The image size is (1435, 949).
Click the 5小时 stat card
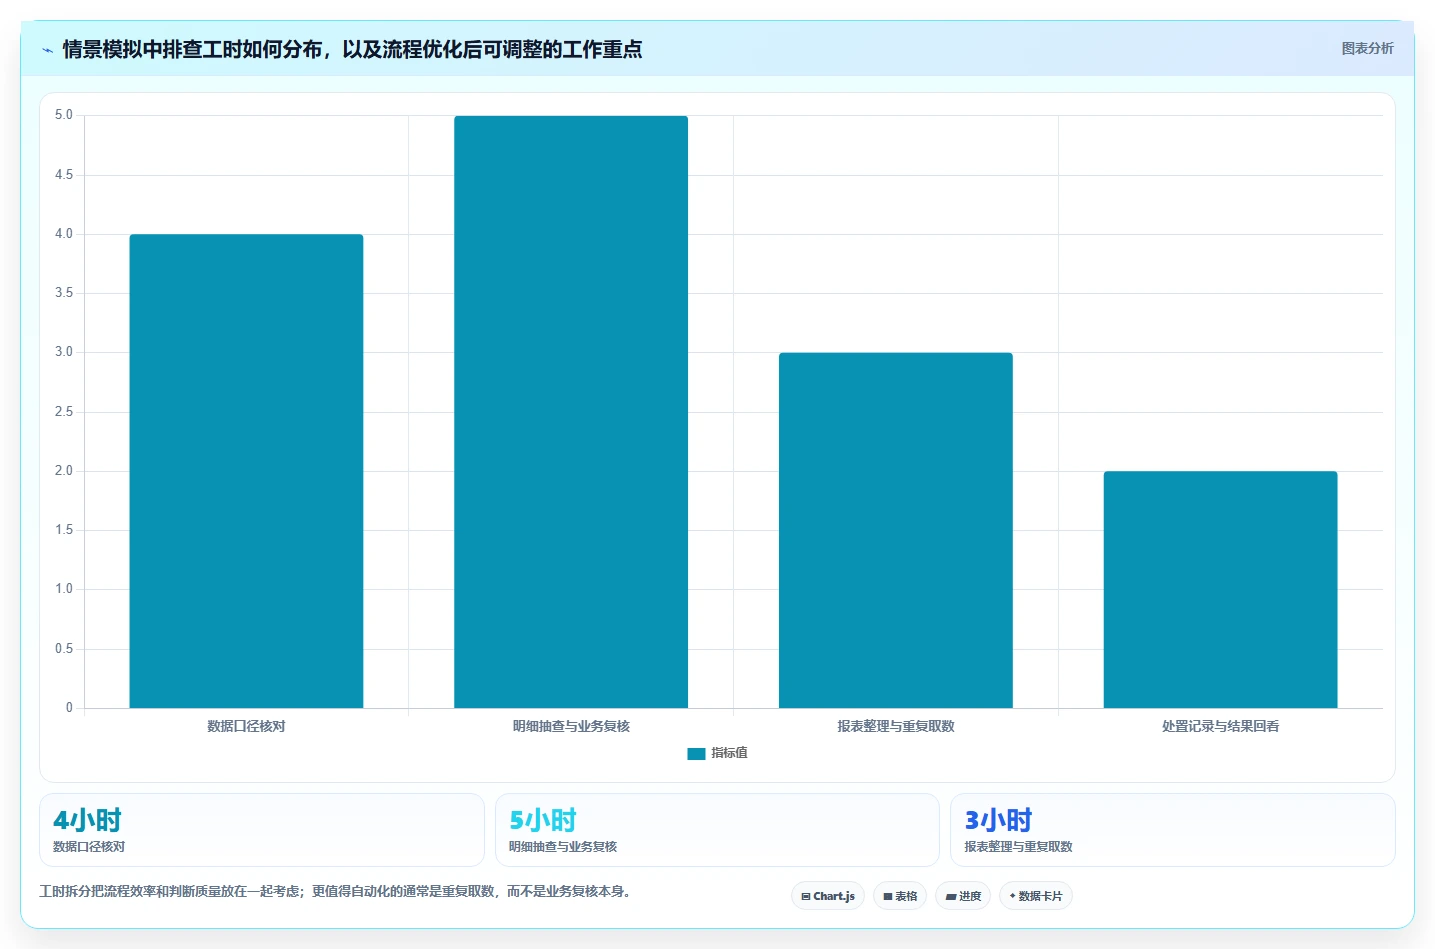coord(717,830)
